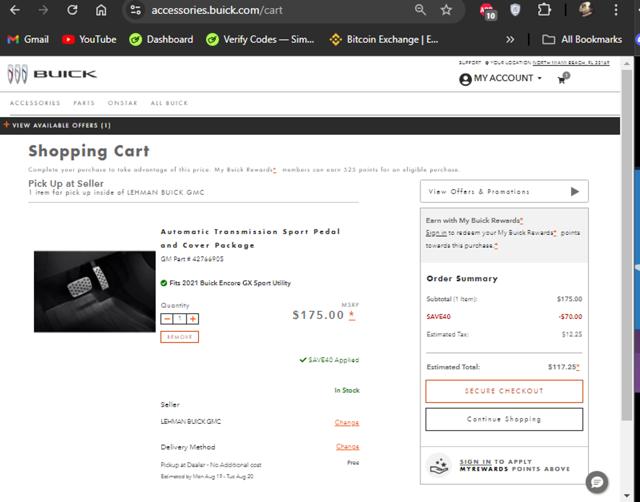Click the SECURE CHECKOUT button
640x502 pixels.
504,391
